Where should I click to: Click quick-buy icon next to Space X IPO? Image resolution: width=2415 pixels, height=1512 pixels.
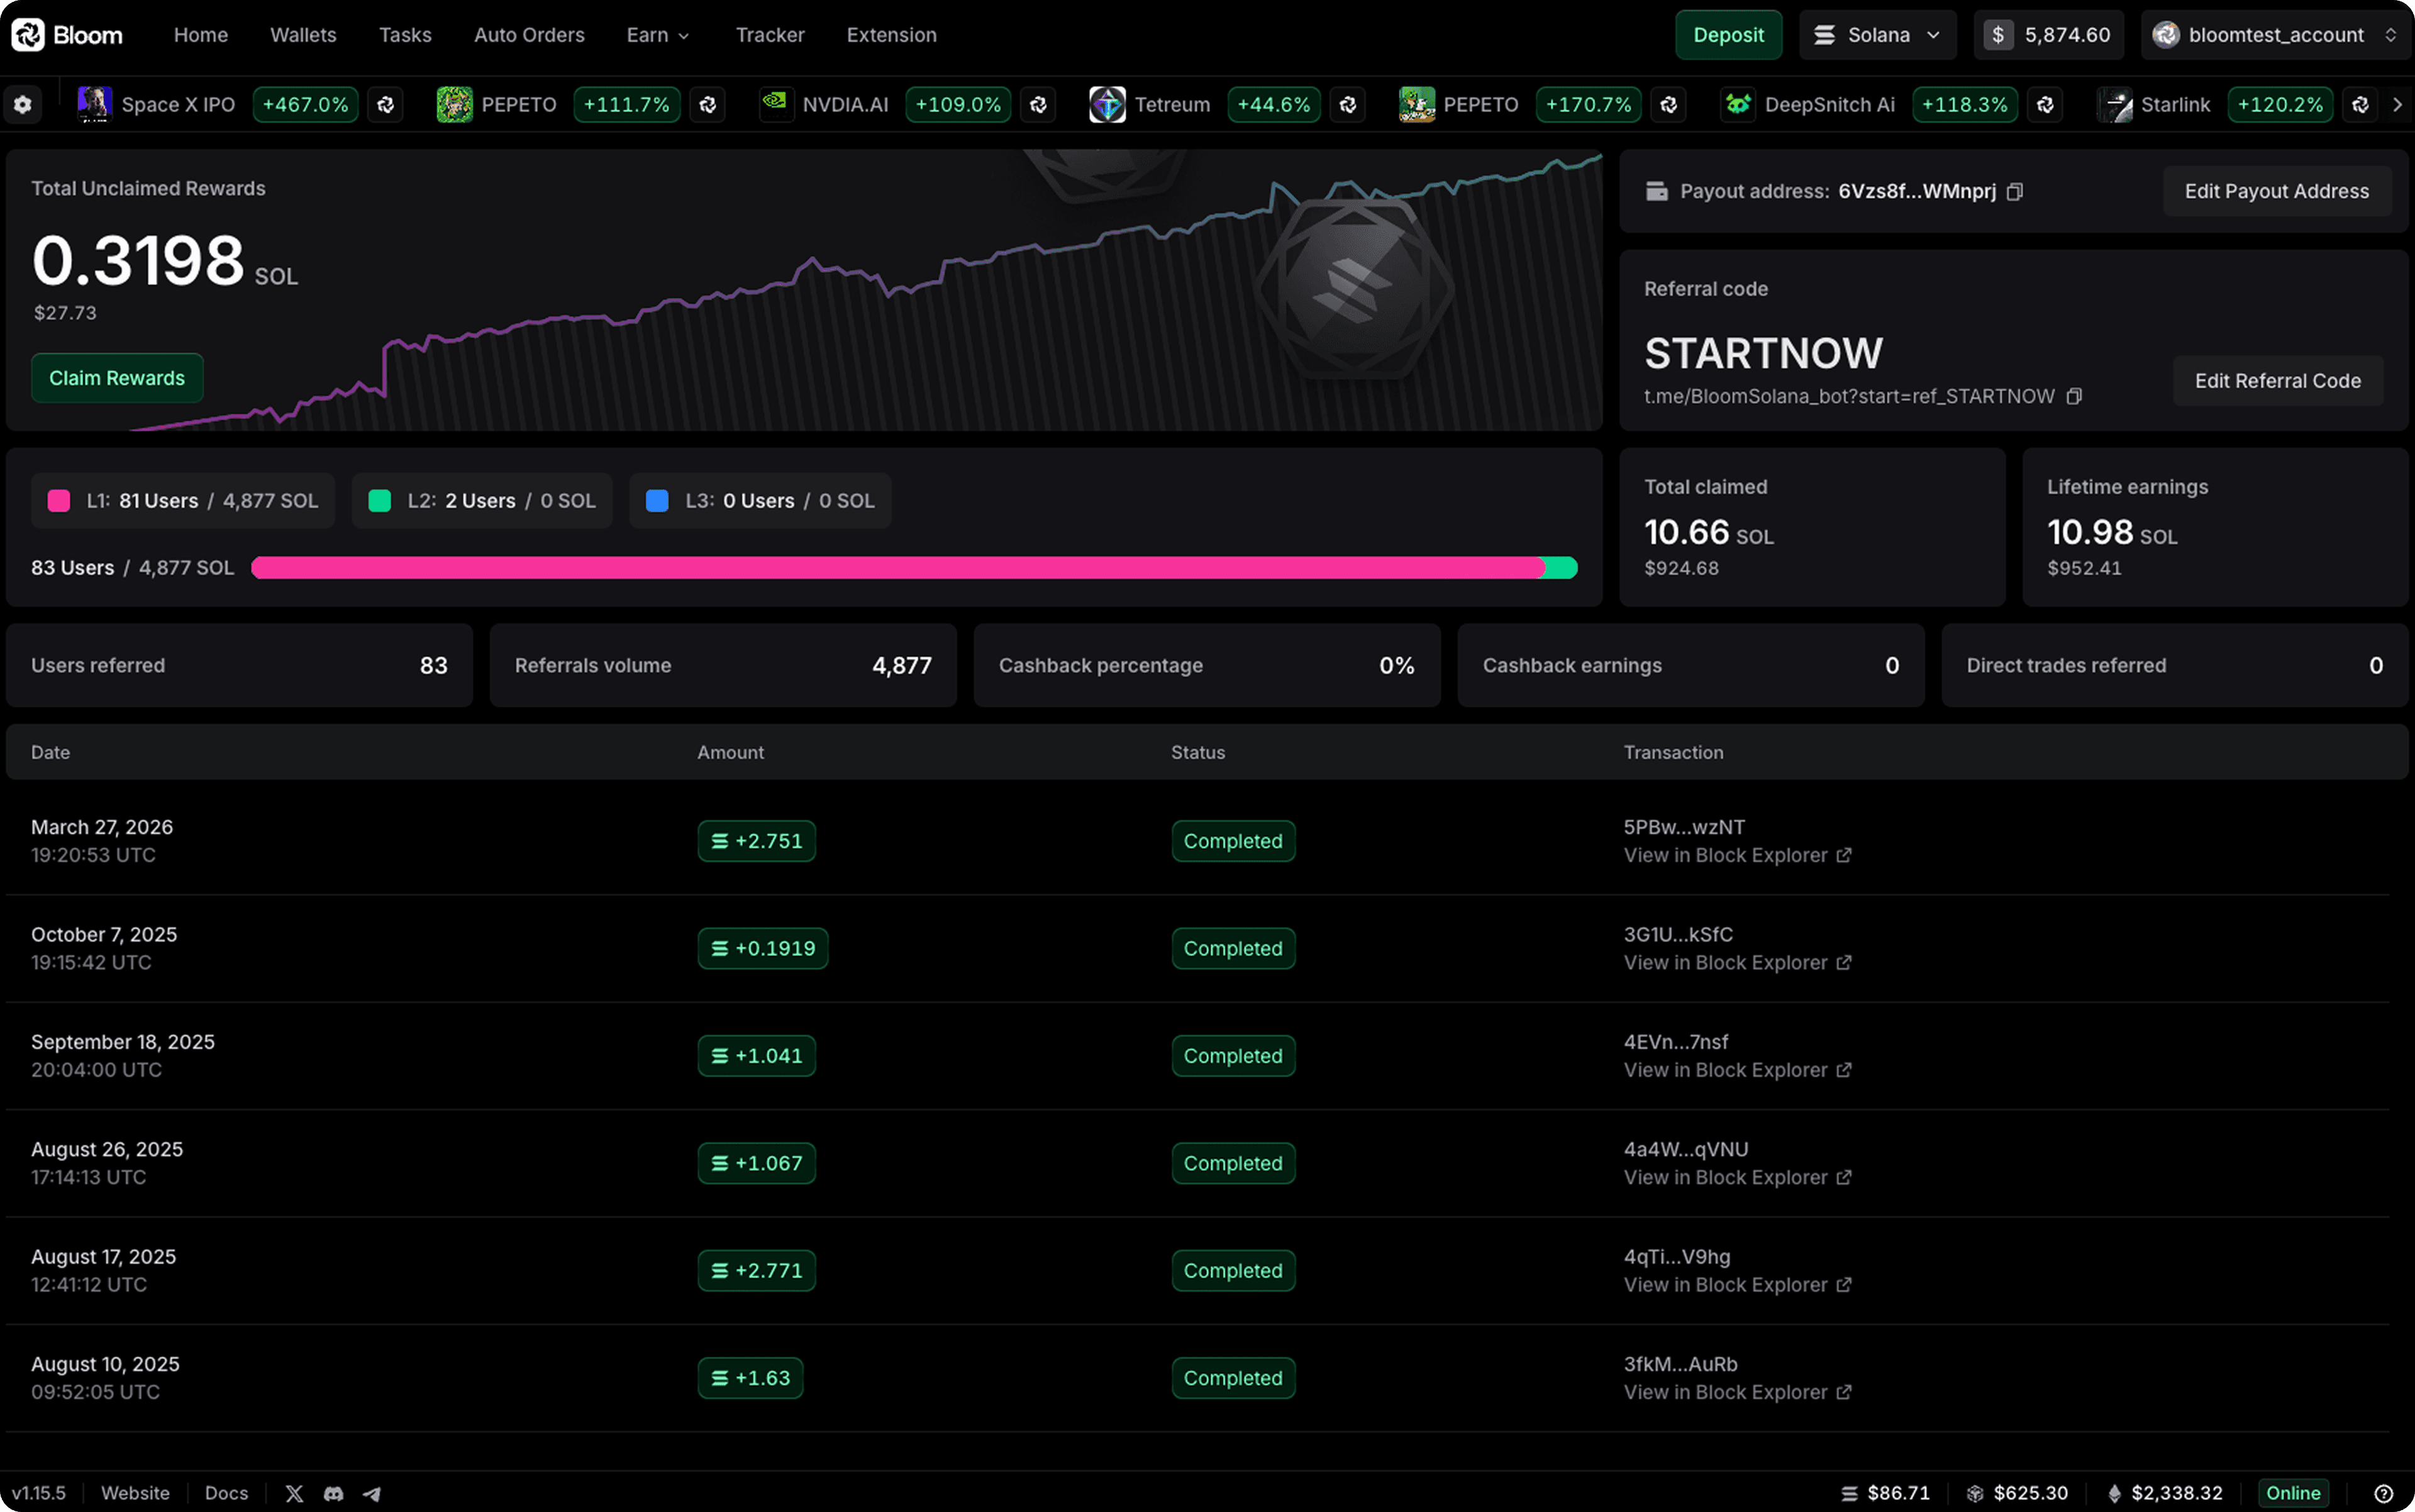coord(386,104)
